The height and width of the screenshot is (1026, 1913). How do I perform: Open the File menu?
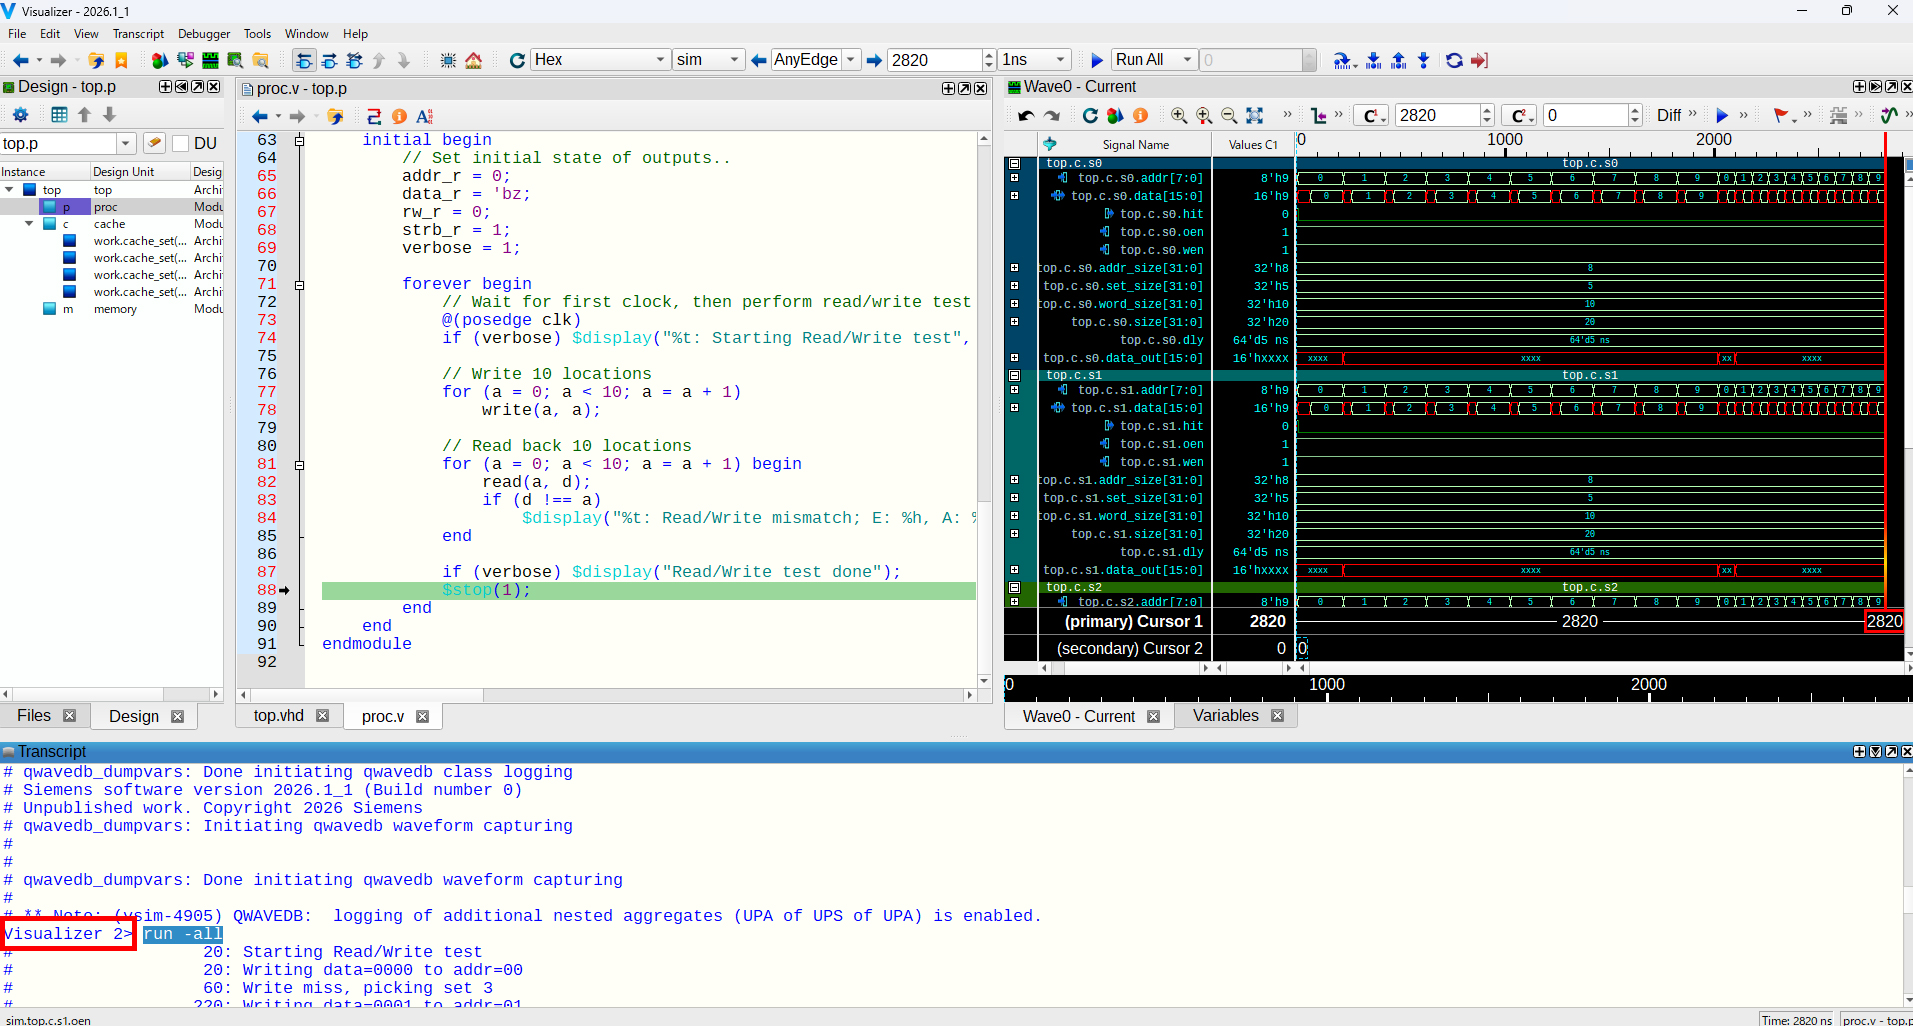17,33
